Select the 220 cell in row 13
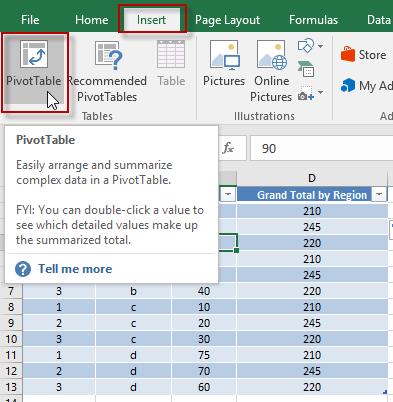 312,387
